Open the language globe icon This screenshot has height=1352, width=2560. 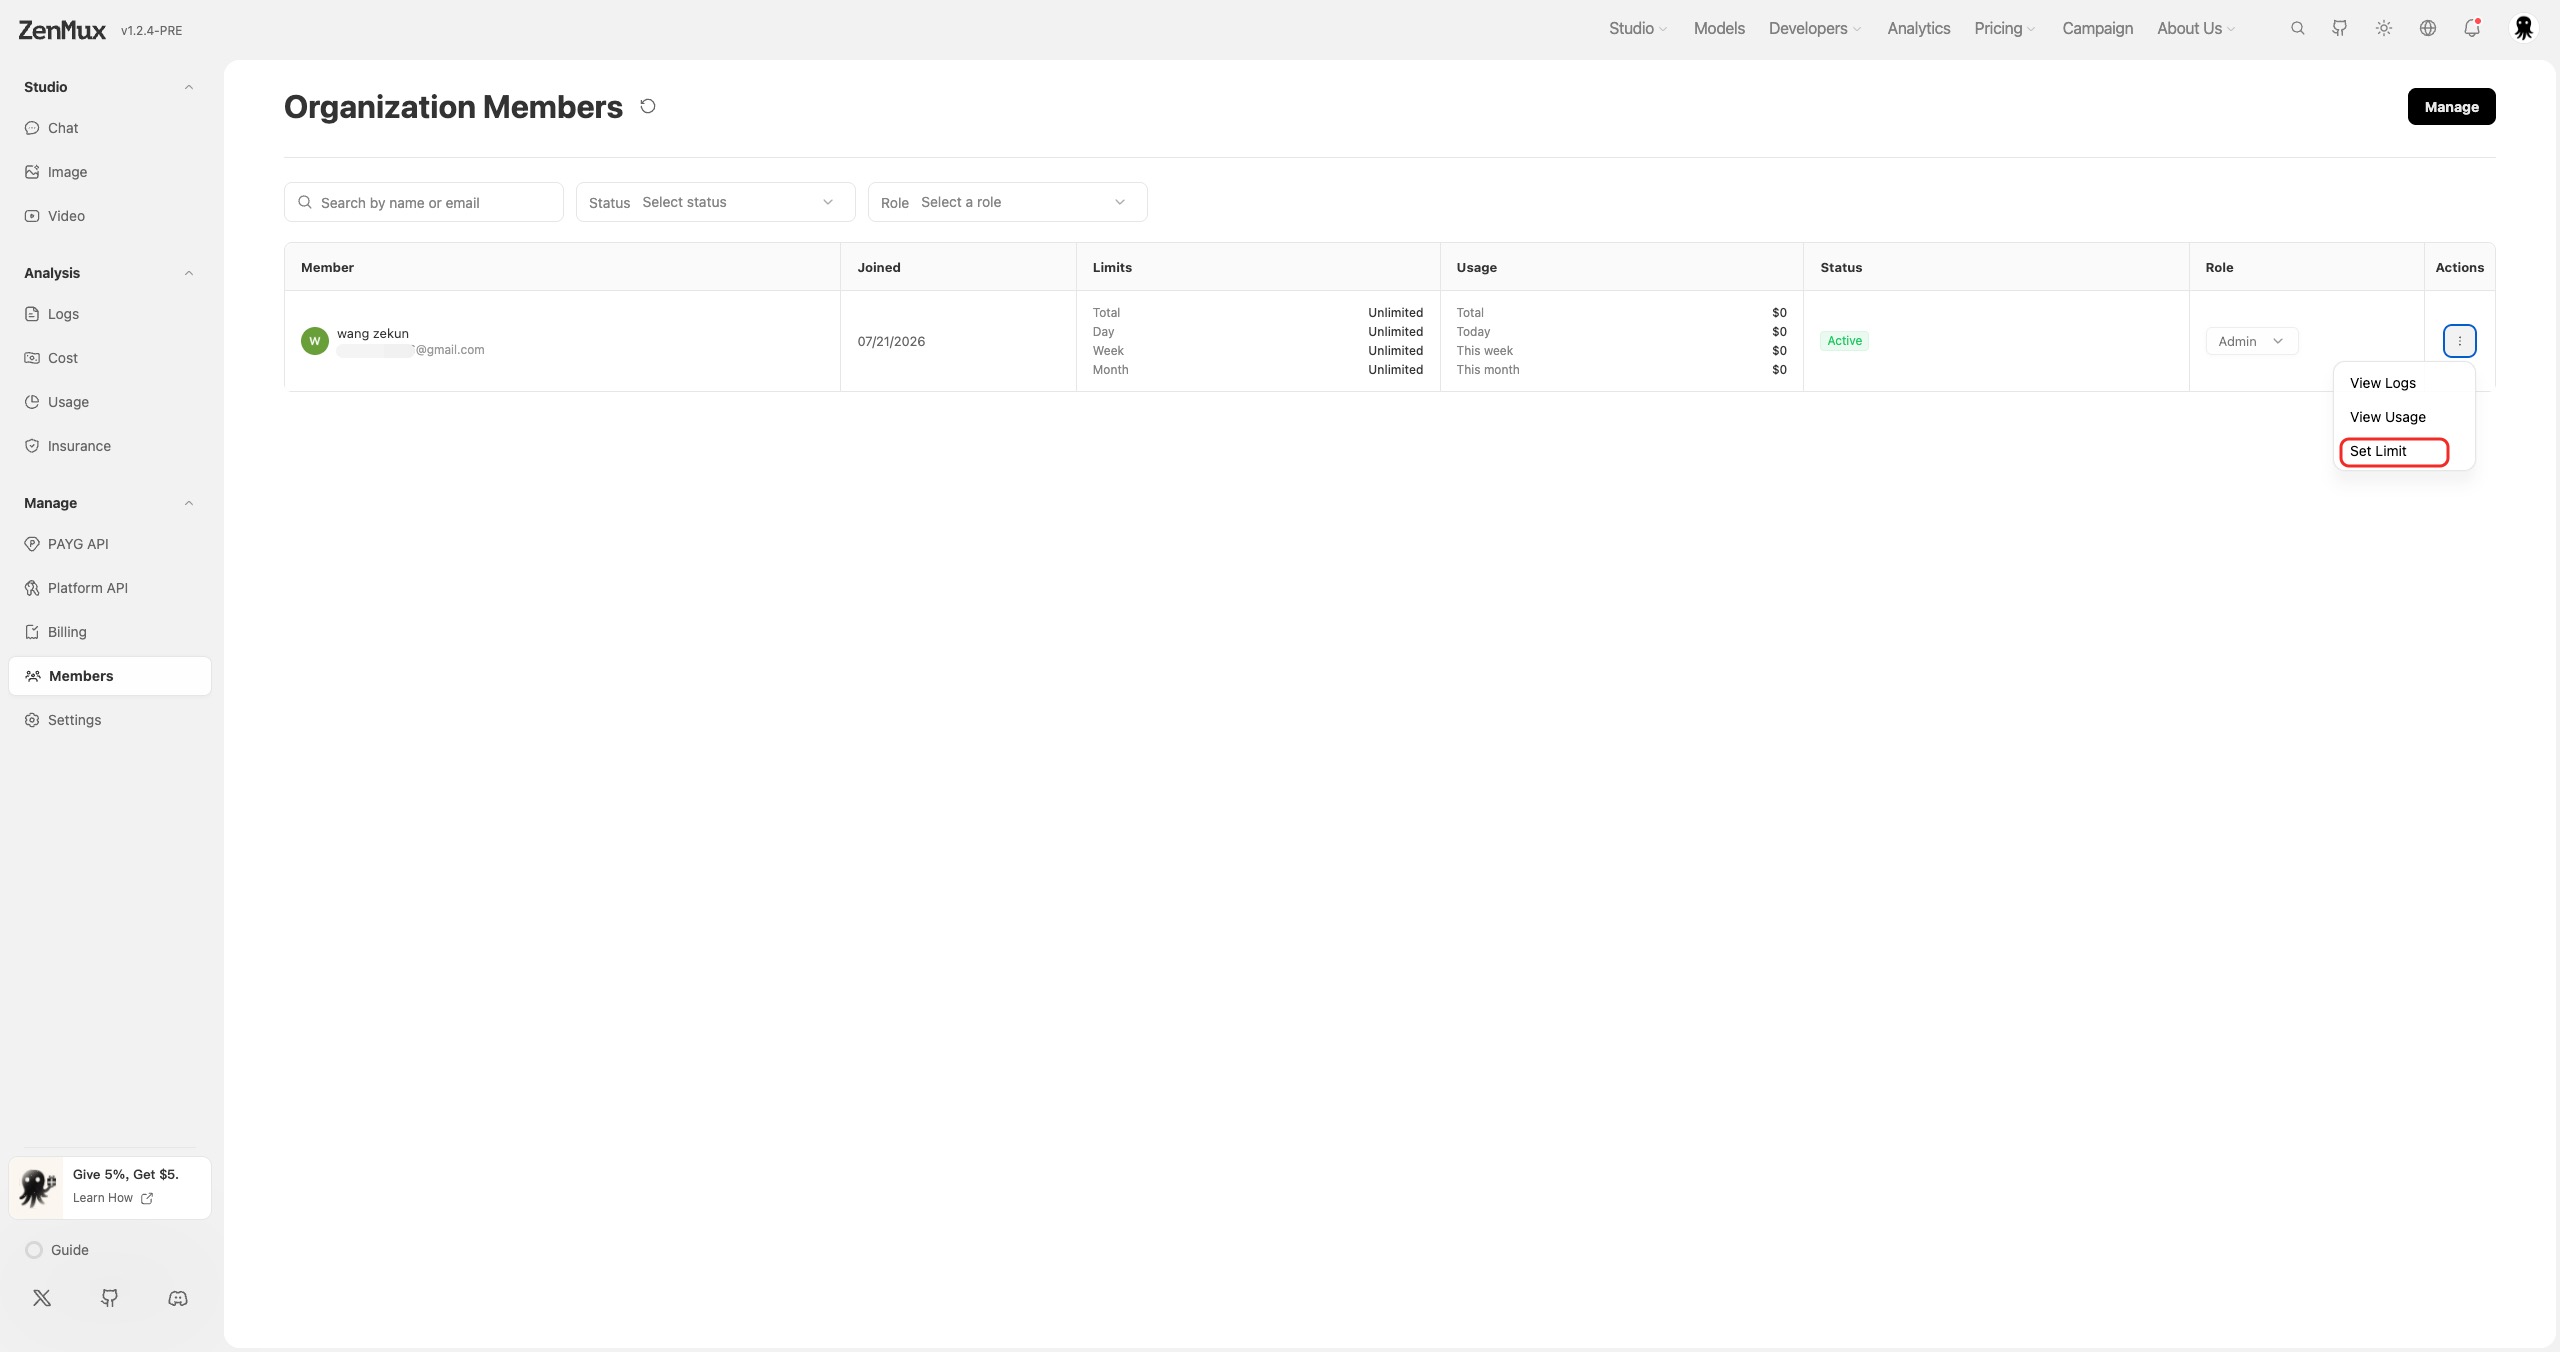[2428, 28]
